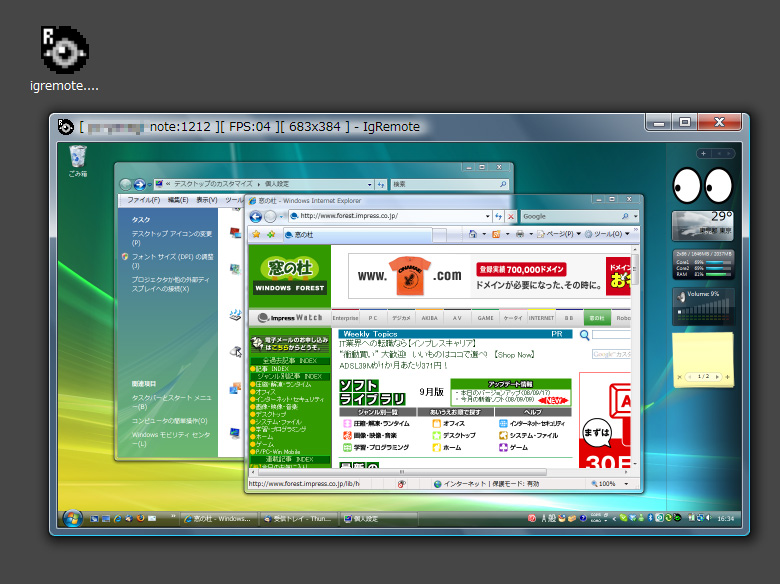Click the Google search magnifier in IE

point(625,216)
